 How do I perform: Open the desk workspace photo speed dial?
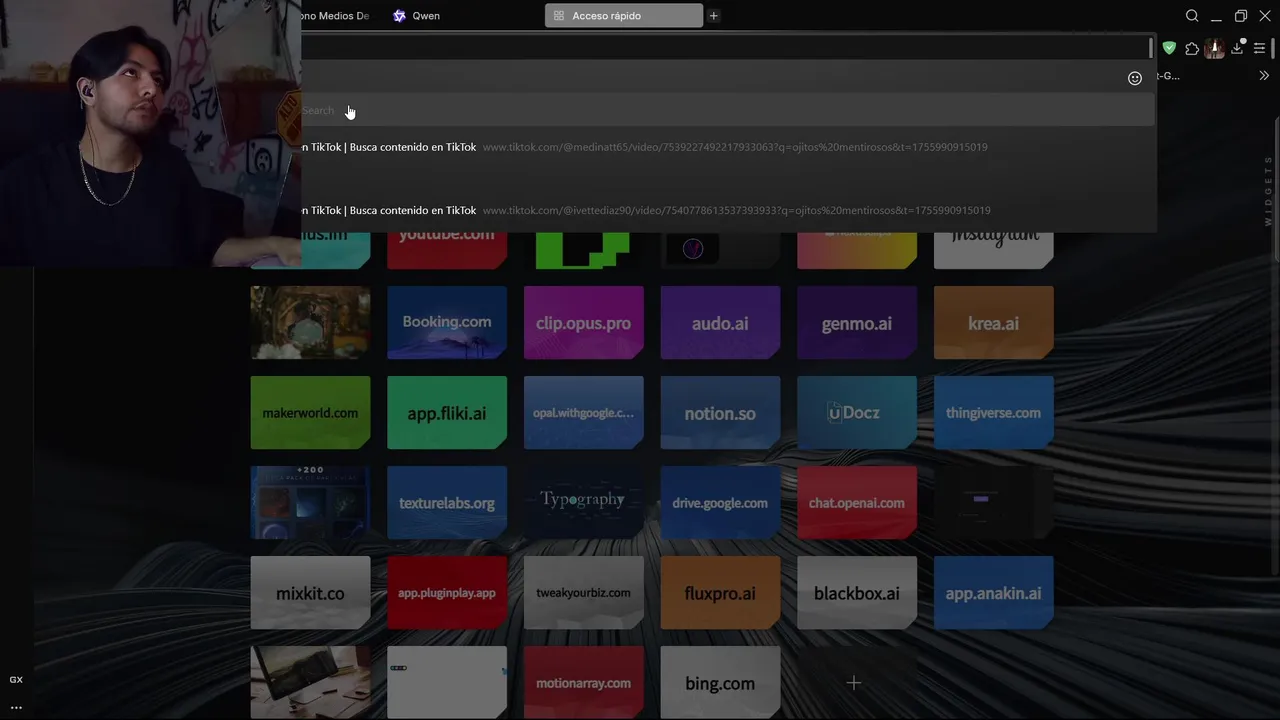coord(310,682)
